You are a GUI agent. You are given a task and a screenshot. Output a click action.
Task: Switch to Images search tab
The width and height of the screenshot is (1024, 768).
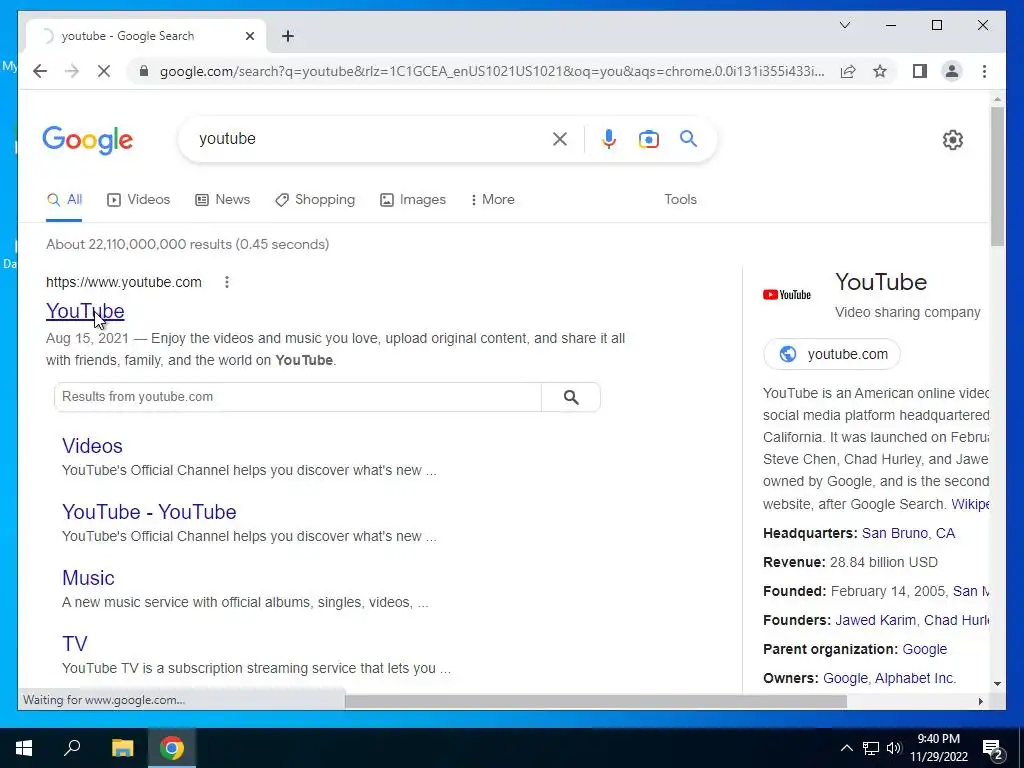[x=413, y=200]
